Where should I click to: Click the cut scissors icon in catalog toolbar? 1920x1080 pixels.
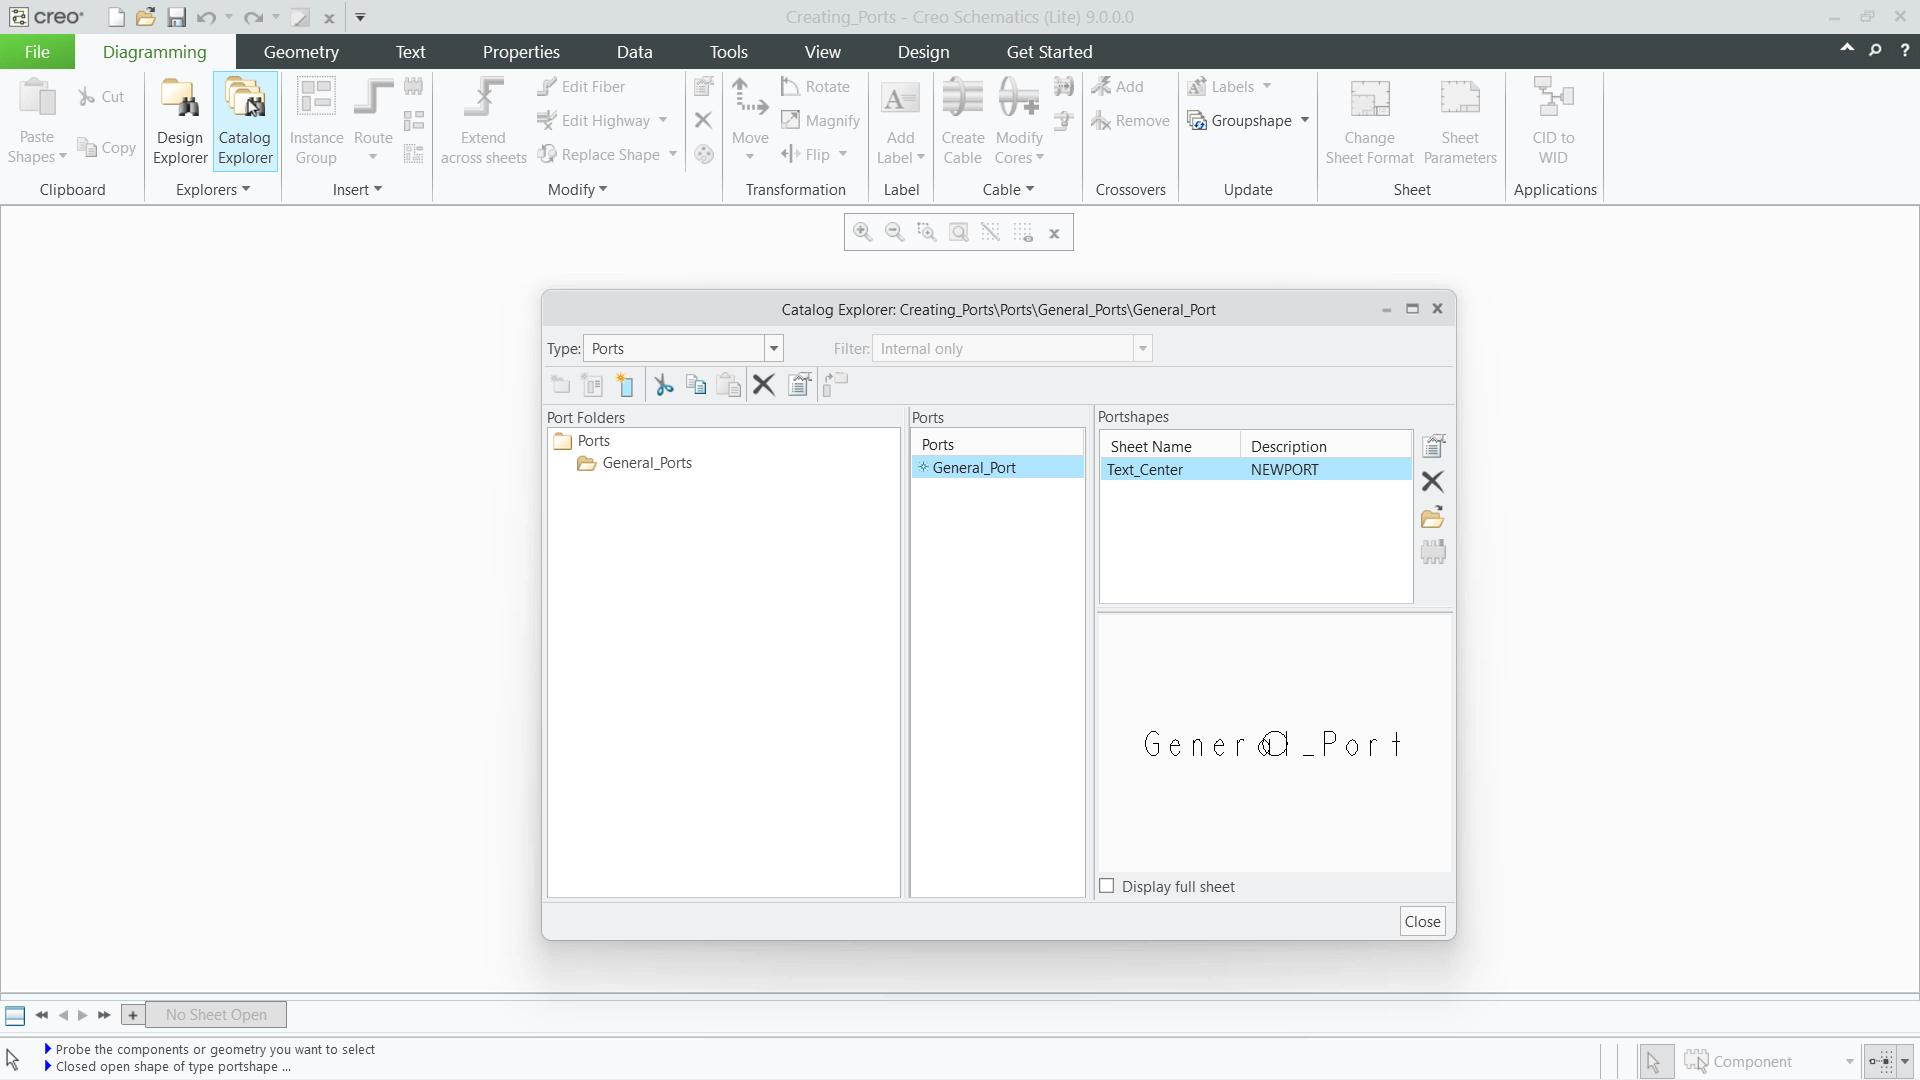click(x=664, y=385)
